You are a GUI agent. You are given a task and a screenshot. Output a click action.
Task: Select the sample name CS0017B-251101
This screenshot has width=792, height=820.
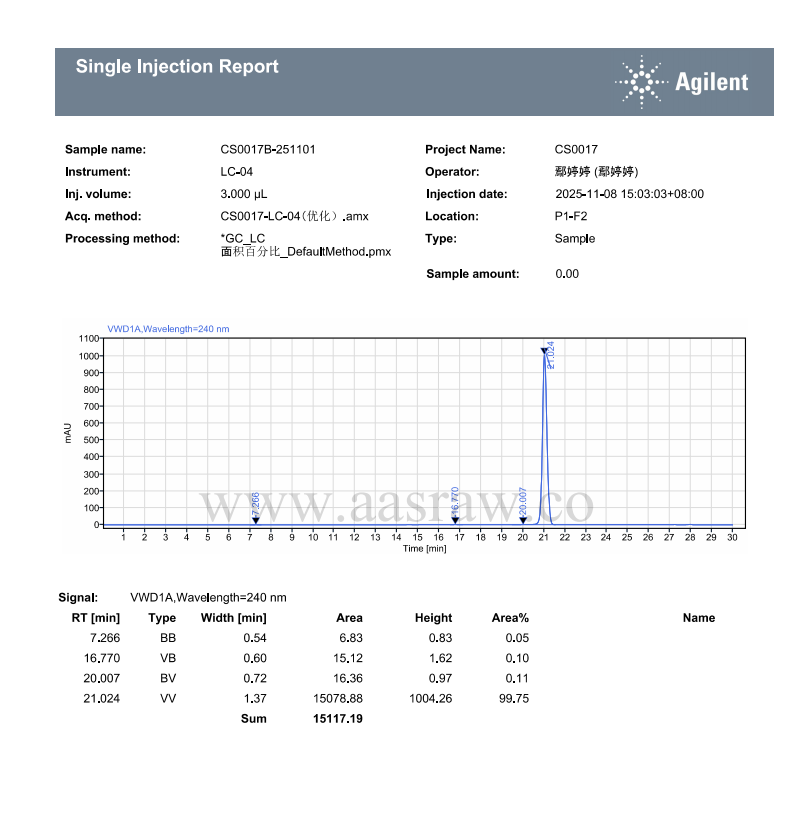tap(268, 150)
